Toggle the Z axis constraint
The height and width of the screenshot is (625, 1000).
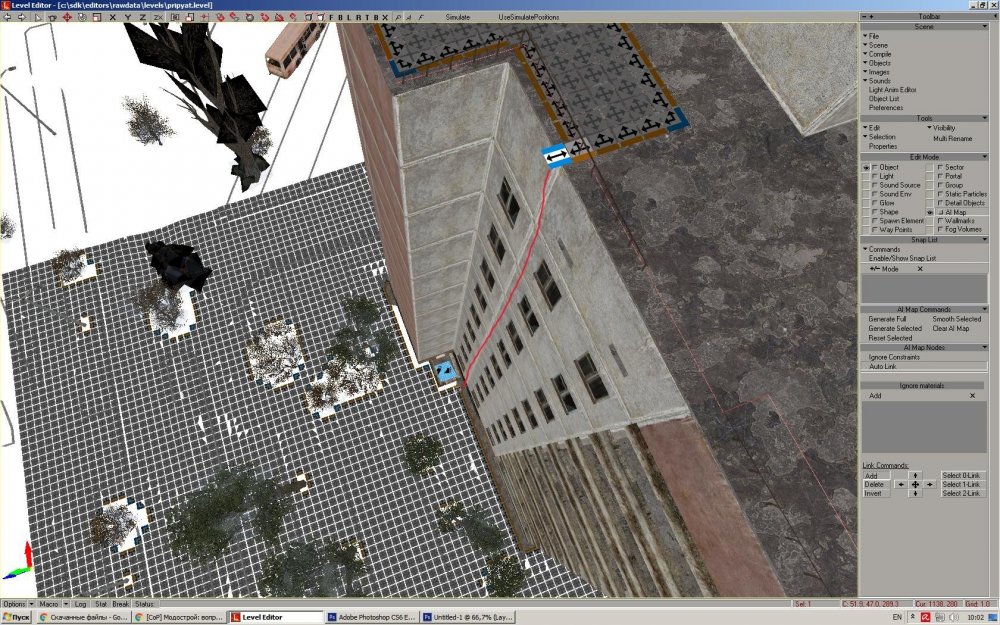[x=142, y=17]
